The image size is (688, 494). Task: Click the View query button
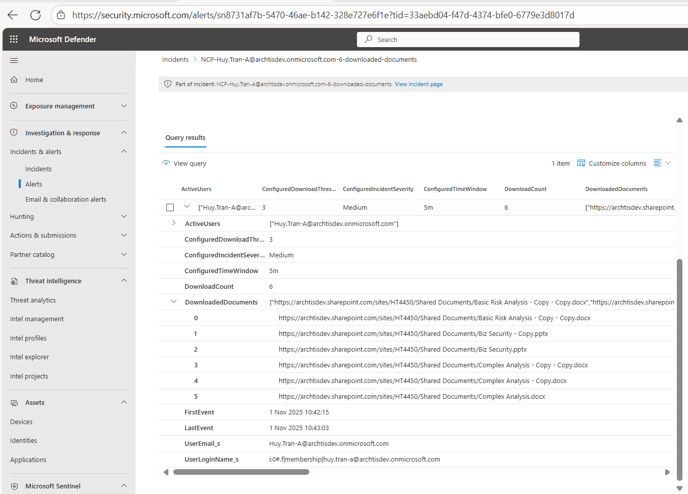click(185, 163)
